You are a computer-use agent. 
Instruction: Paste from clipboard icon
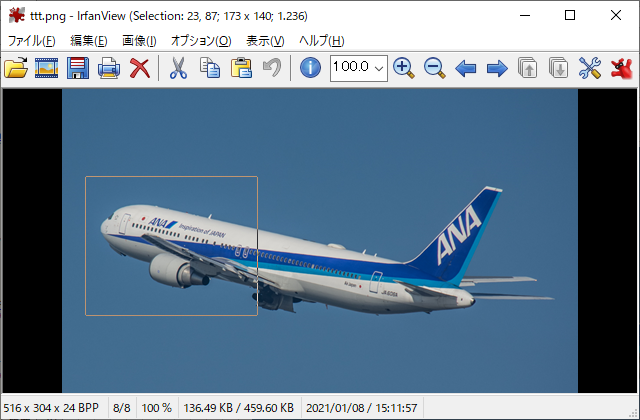[x=241, y=68]
